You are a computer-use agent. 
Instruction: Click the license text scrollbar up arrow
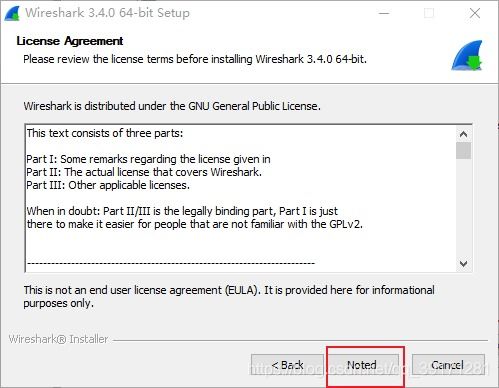click(x=463, y=134)
